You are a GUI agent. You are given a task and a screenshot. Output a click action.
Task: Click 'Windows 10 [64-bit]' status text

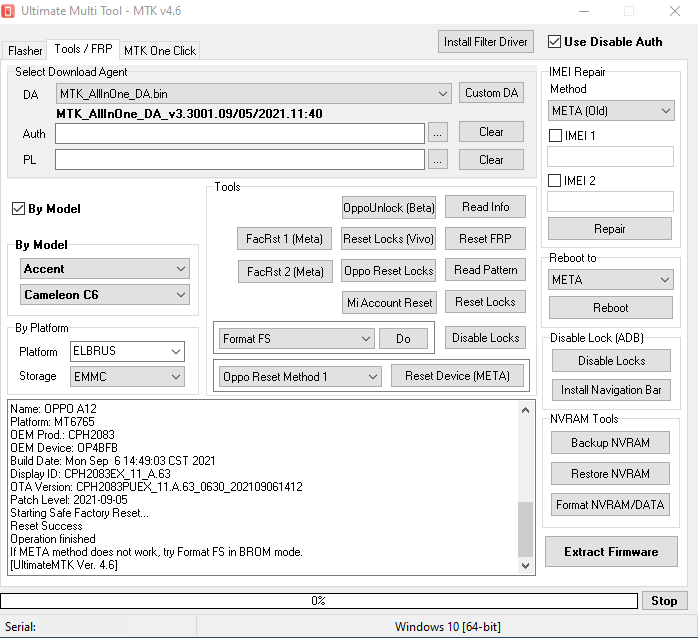tap(447, 626)
